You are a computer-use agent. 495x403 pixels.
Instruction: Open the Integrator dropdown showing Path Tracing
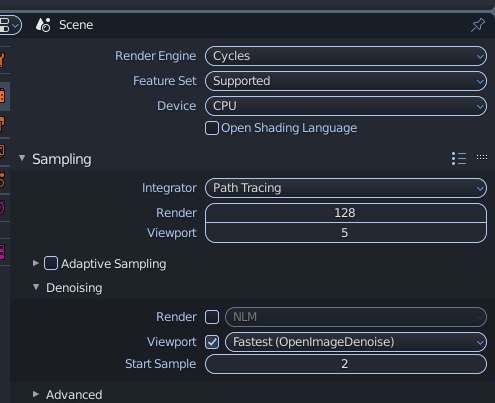click(x=346, y=188)
